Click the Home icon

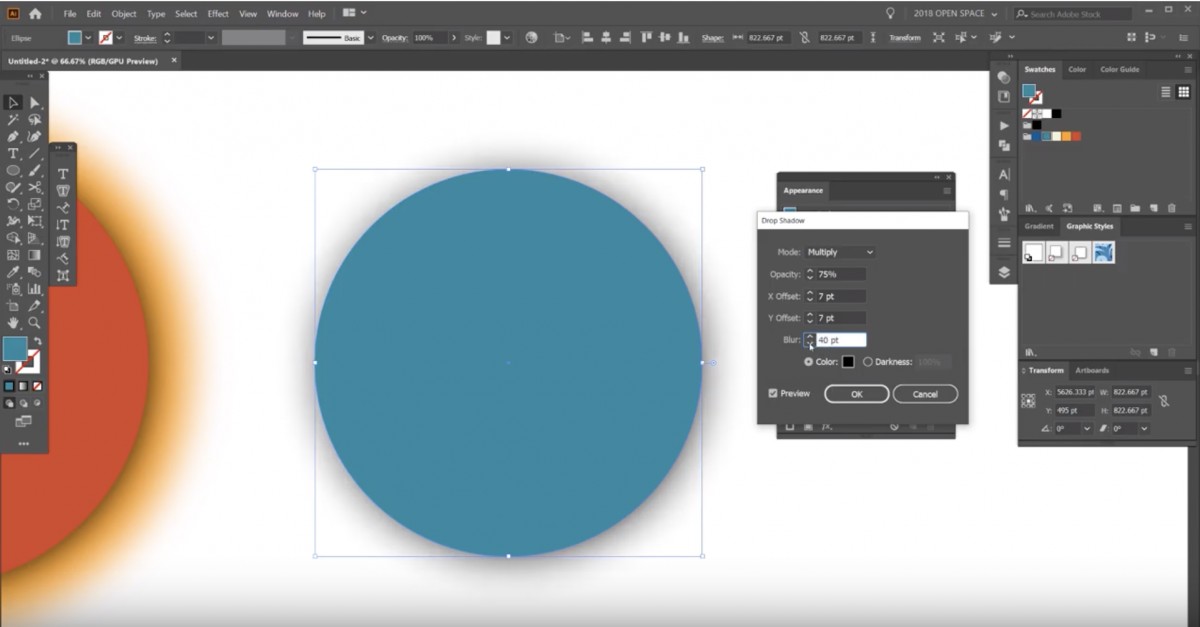(x=36, y=13)
